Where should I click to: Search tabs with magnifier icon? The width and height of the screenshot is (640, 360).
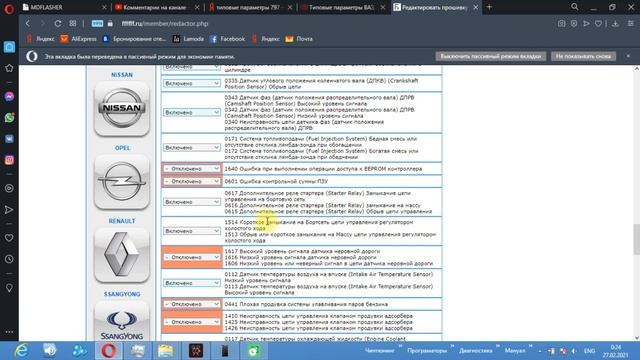tap(575, 7)
